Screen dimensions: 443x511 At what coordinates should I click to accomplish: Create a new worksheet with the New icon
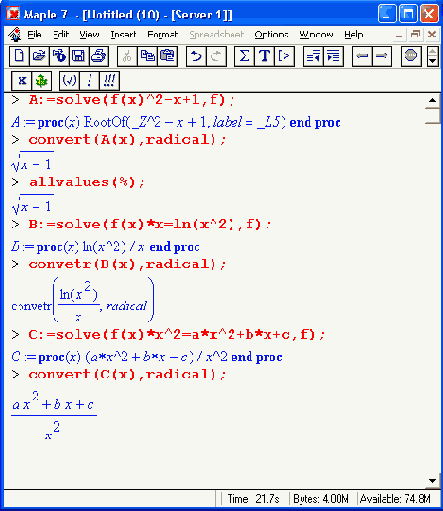coord(19,56)
